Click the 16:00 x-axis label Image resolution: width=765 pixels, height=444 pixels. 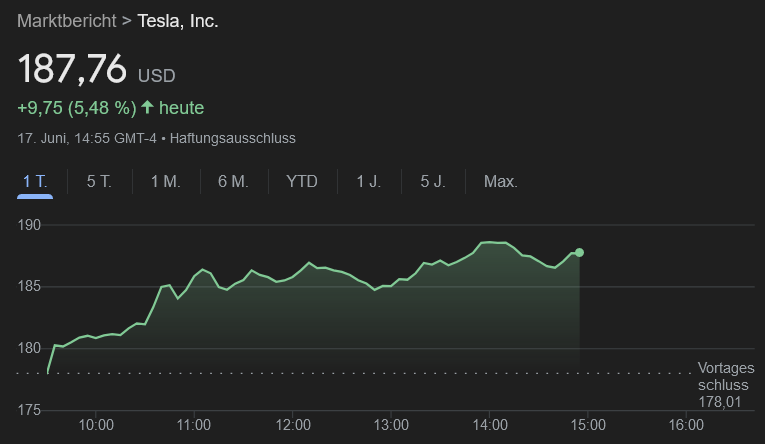pyautogui.click(x=686, y=425)
